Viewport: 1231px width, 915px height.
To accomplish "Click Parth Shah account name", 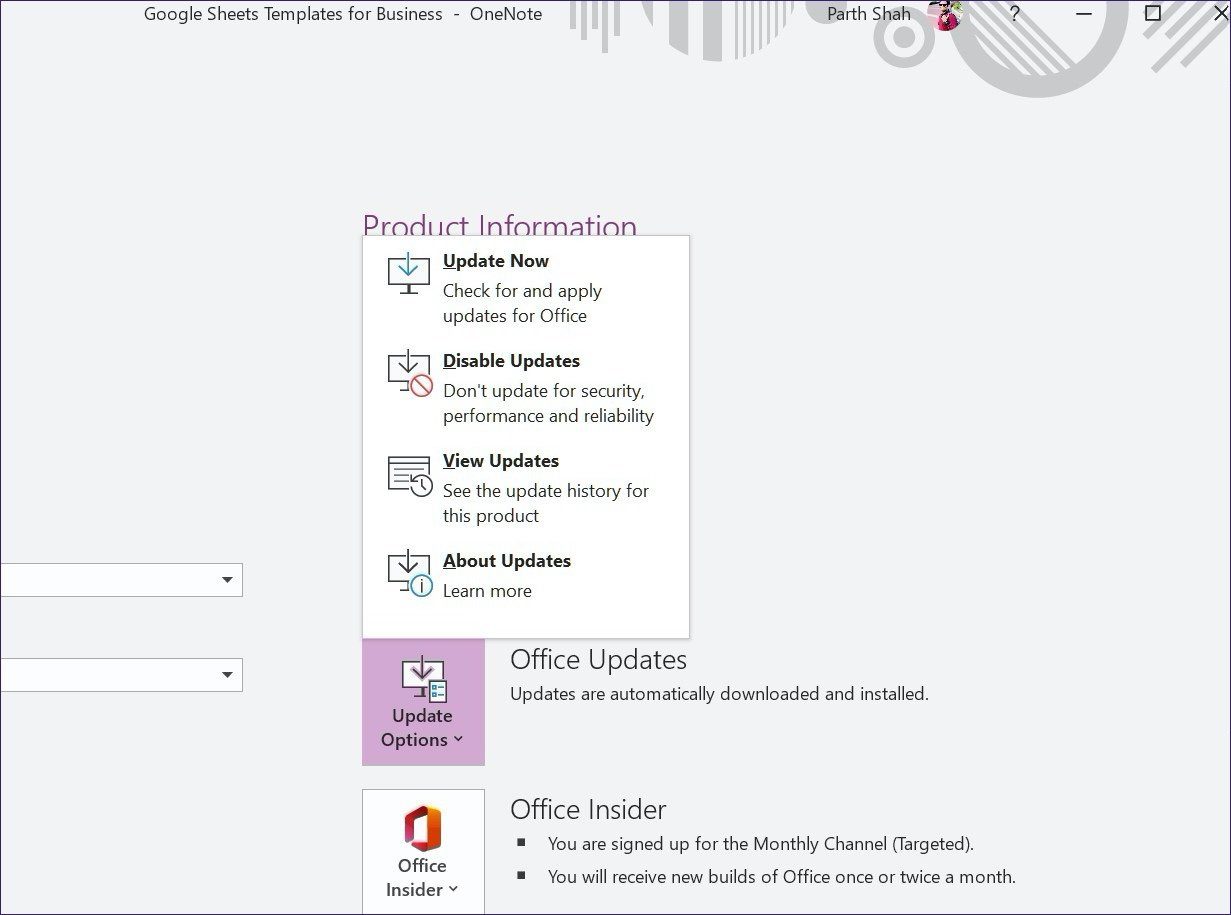I will pyautogui.click(x=869, y=14).
